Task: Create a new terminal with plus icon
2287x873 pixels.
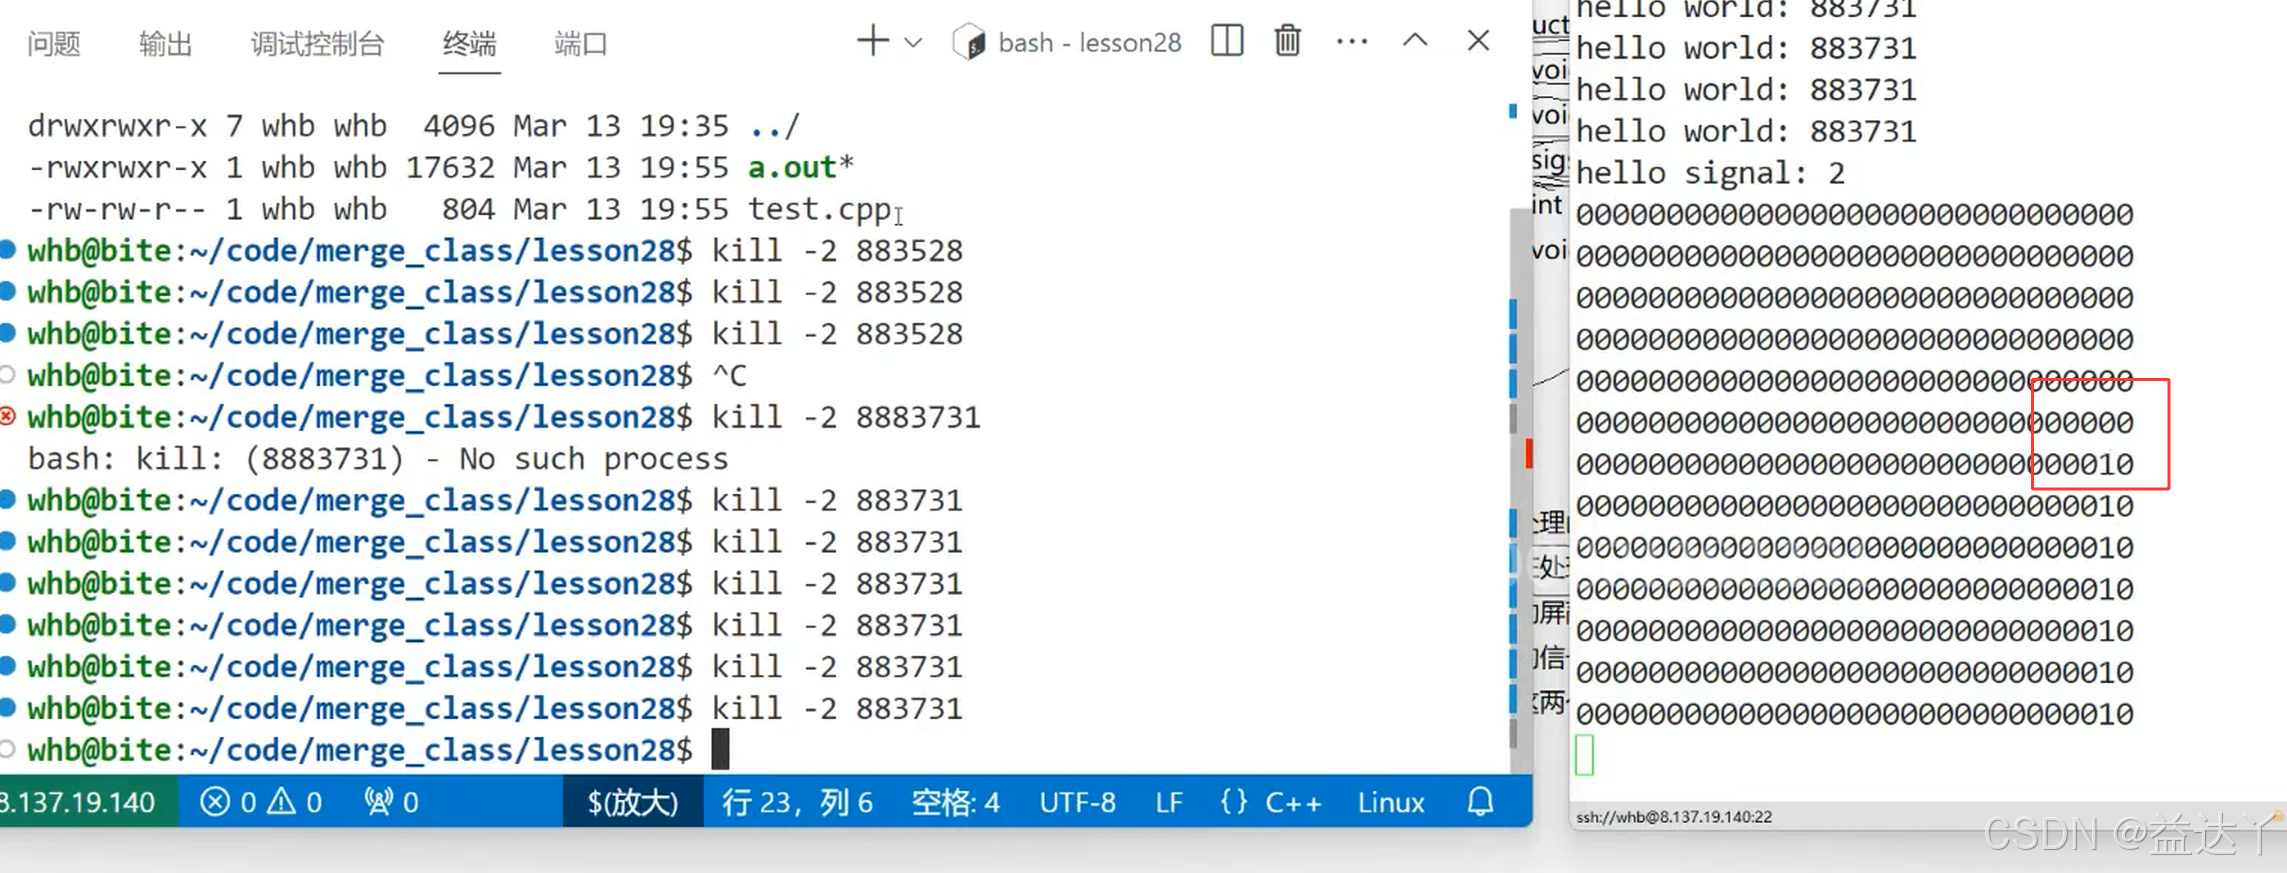Action: click(x=872, y=41)
